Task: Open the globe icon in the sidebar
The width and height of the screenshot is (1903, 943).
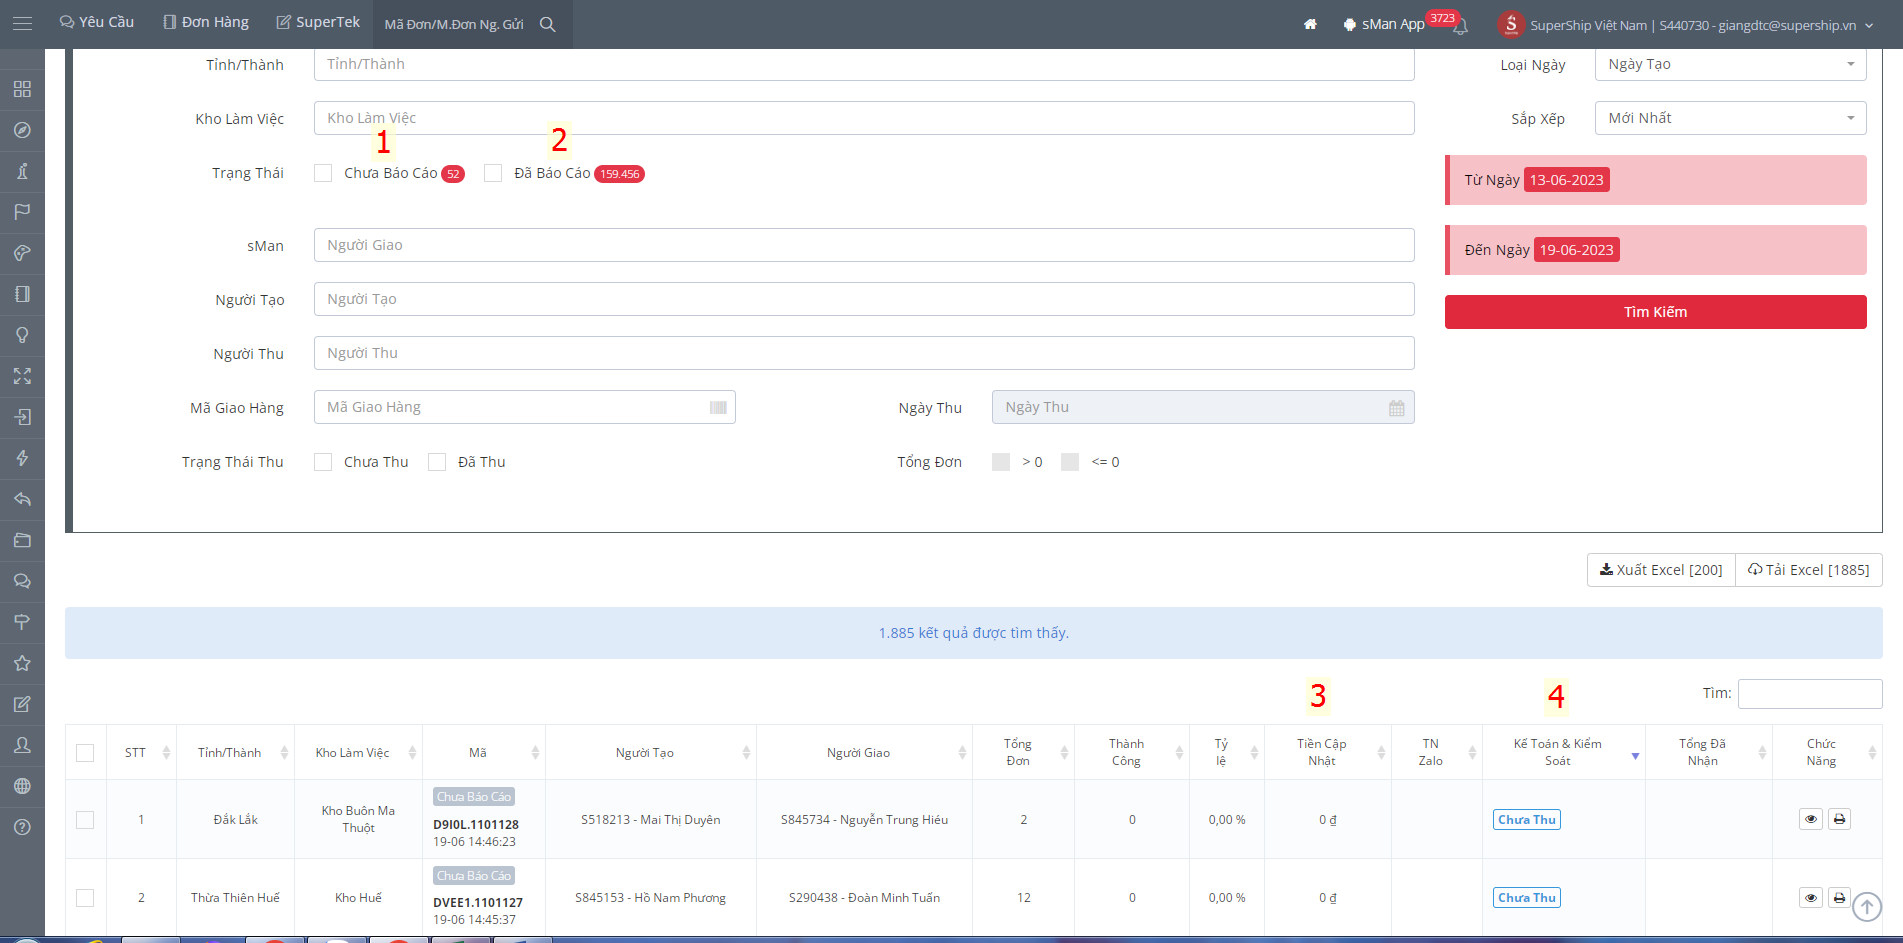Action: (22, 786)
